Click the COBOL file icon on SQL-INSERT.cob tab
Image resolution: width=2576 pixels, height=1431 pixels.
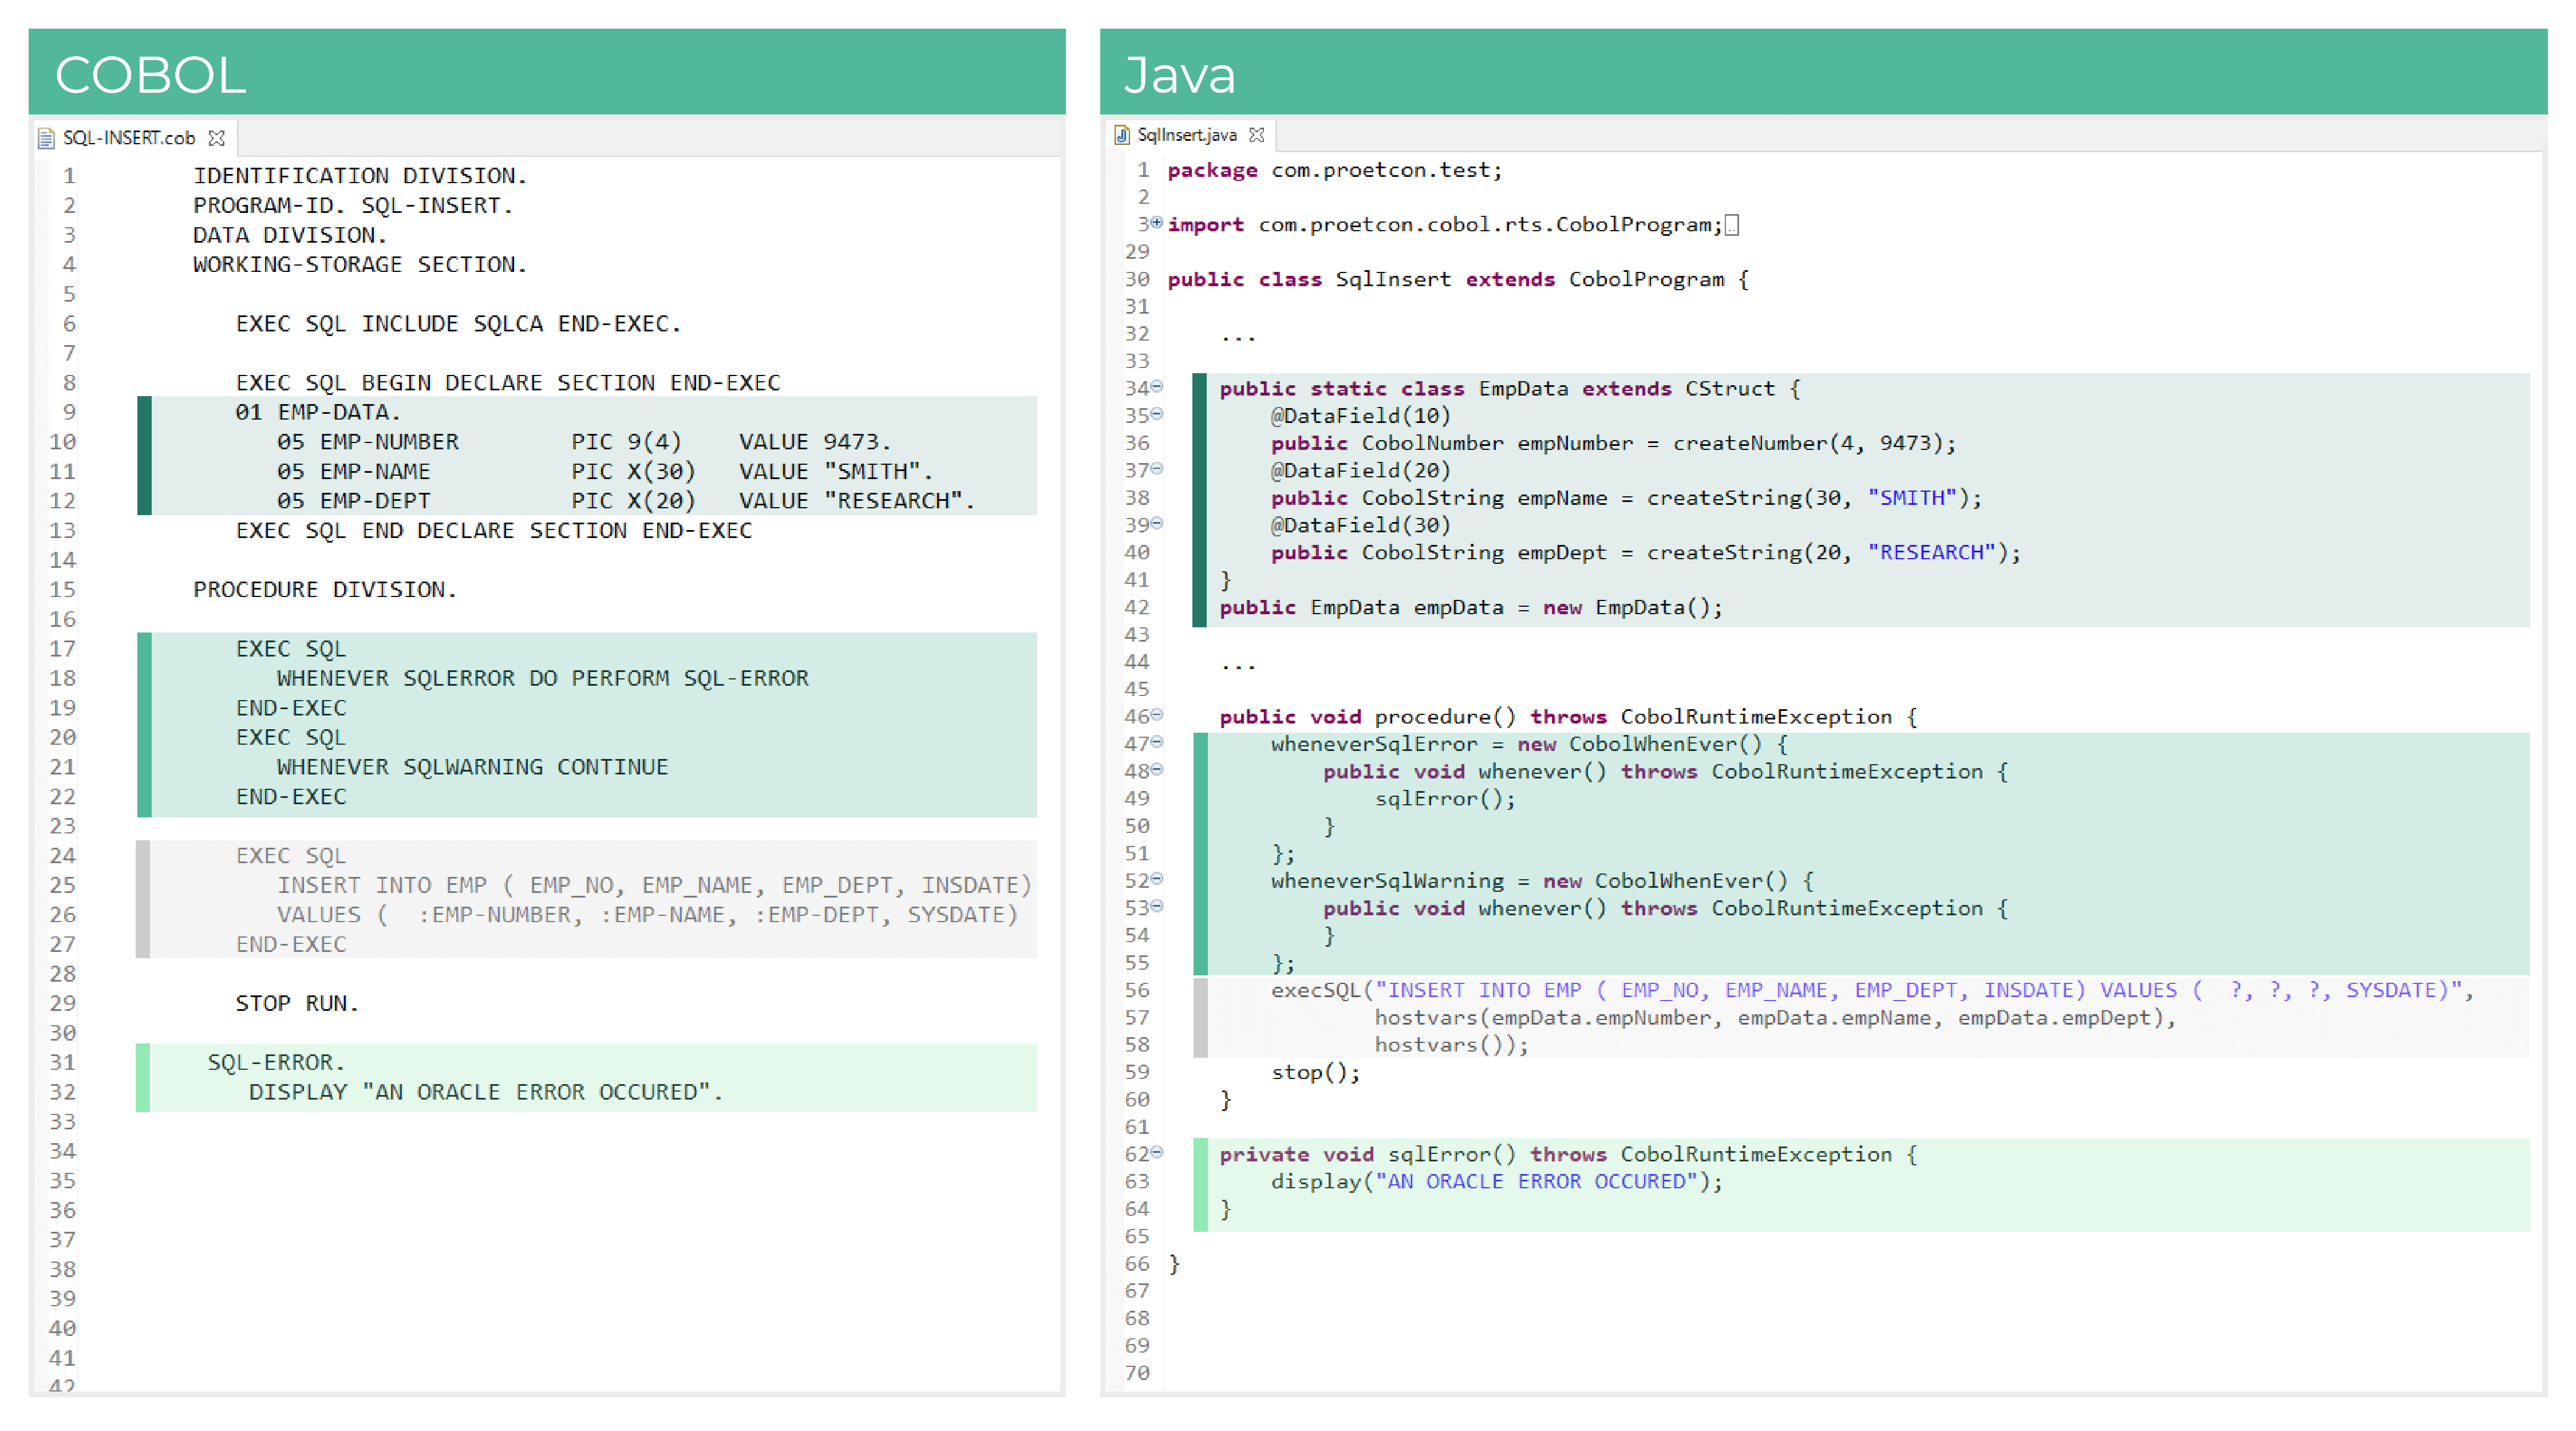47,138
